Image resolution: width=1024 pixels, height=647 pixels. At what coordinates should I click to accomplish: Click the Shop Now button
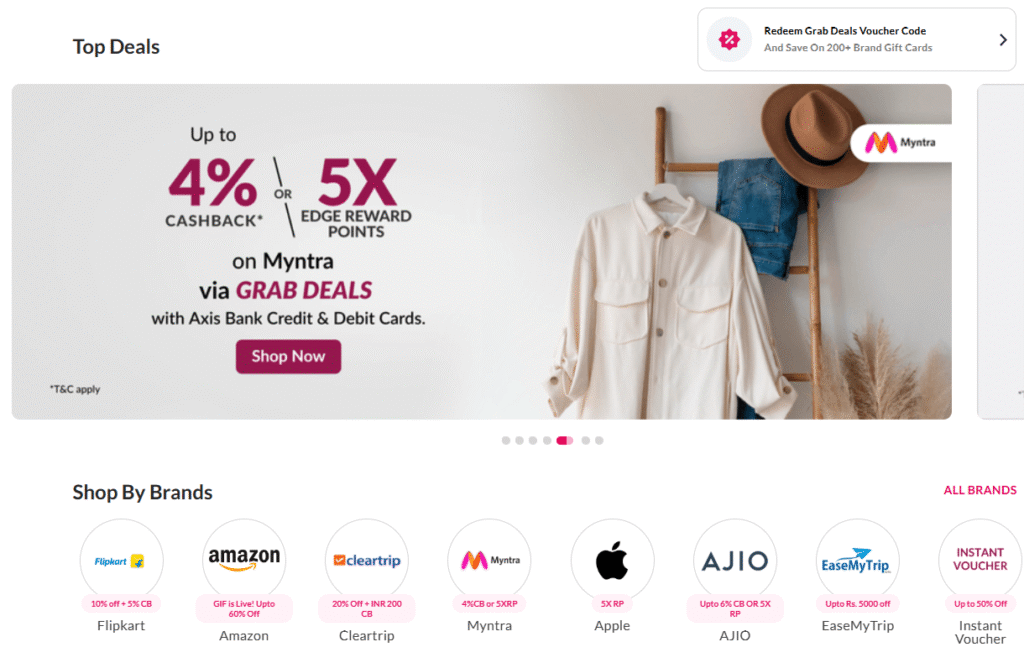(x=288, y=356)
